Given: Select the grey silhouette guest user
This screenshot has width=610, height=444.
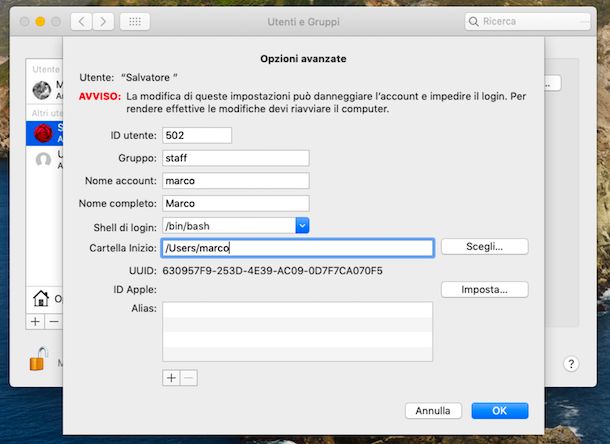Looking at the screenshot, I should [x=43, y=160].
